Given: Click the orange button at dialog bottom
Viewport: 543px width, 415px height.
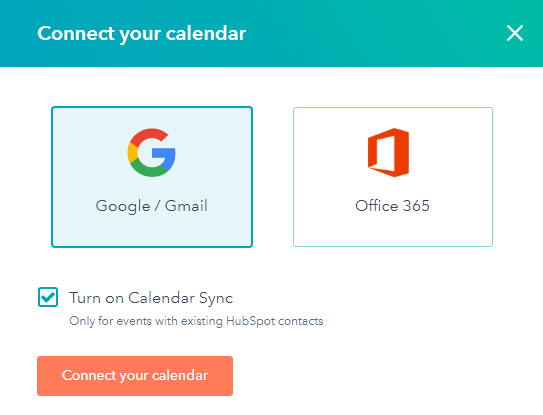Looking at the screenshot, I should point(135,376).
